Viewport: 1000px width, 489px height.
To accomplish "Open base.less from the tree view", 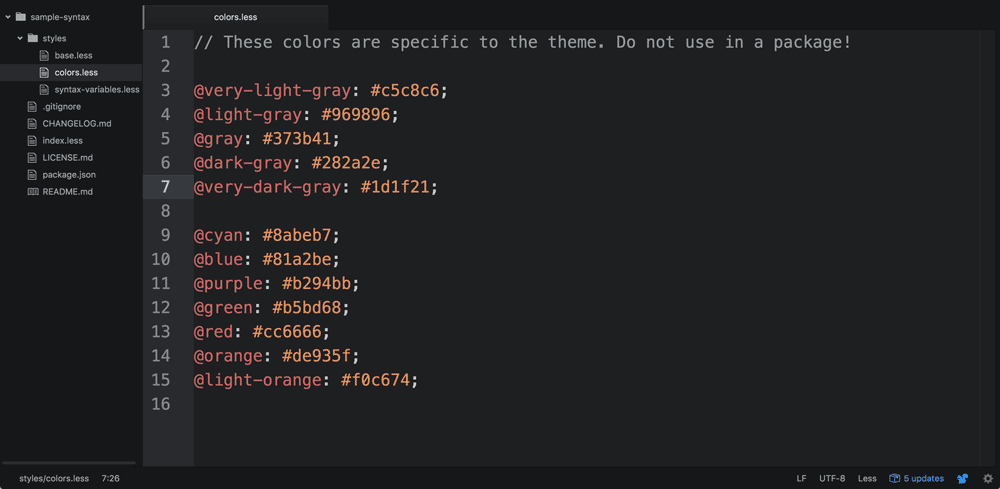I will coord(73,55).
